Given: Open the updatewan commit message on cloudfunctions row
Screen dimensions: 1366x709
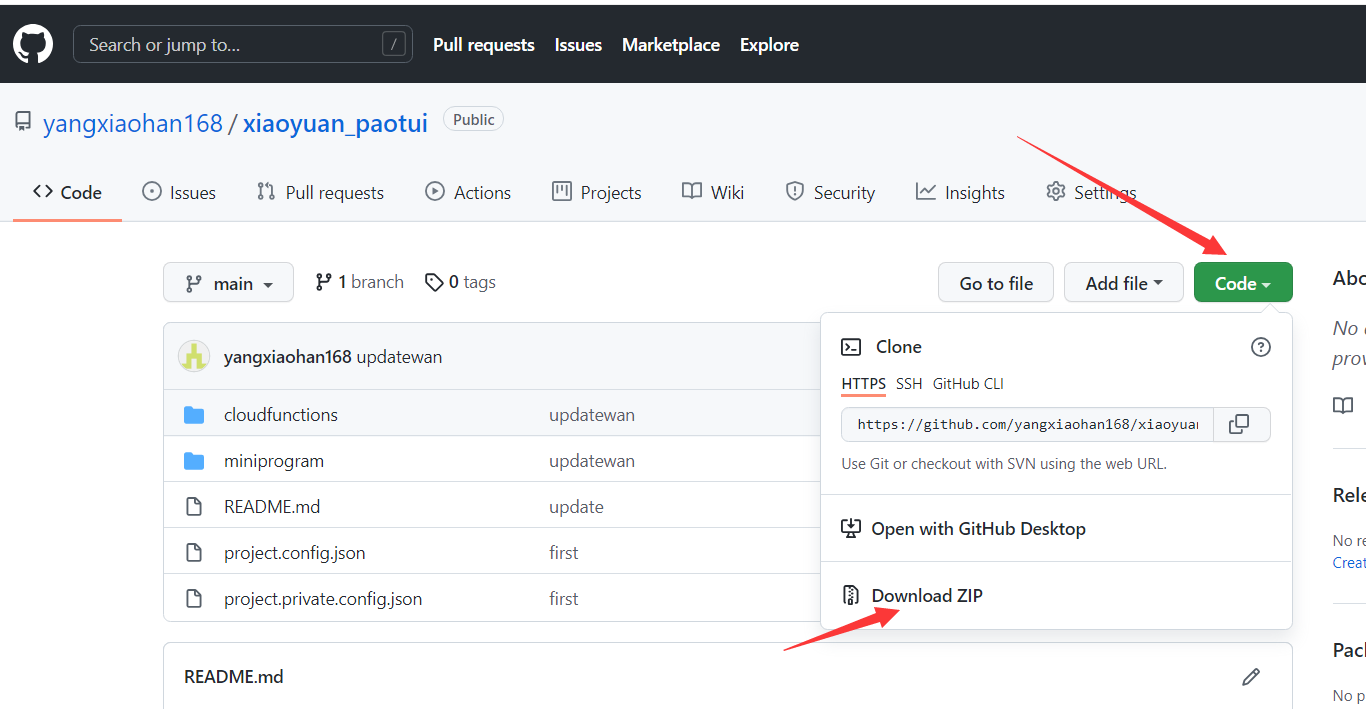Looking at the screenshot, I should tap(592, 414).
